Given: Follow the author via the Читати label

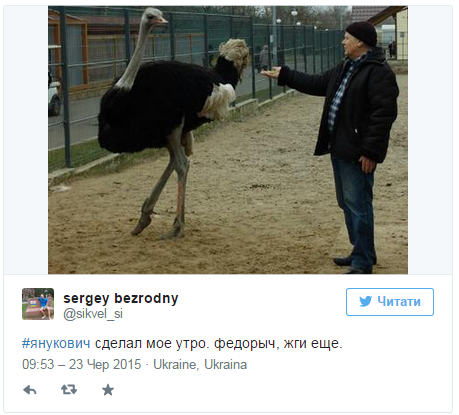Looking at the screenshot, I should pos(399,302).
